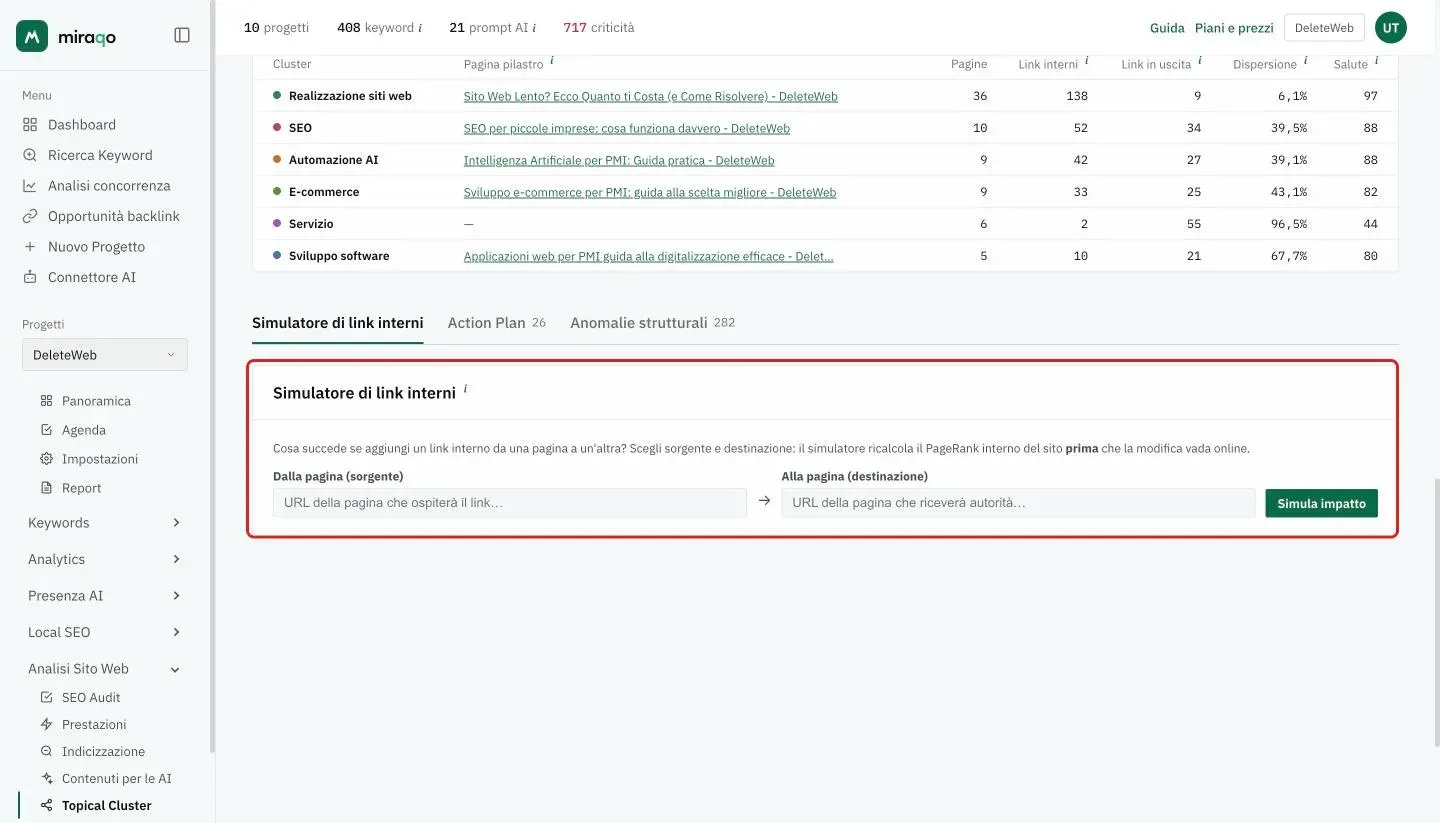Click the UT user avatar
This screenshot has width=1440, height=823.
[x=1390, y=28]
